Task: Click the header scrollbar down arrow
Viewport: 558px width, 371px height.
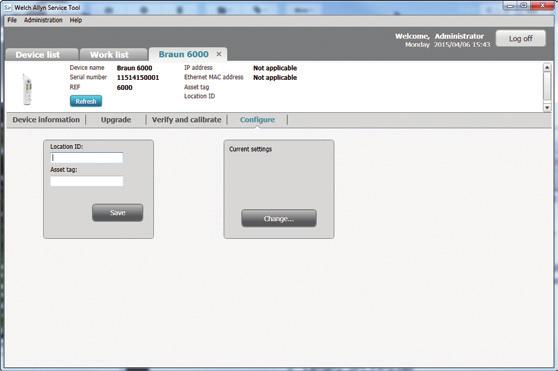Action: (x=547, y=107)
